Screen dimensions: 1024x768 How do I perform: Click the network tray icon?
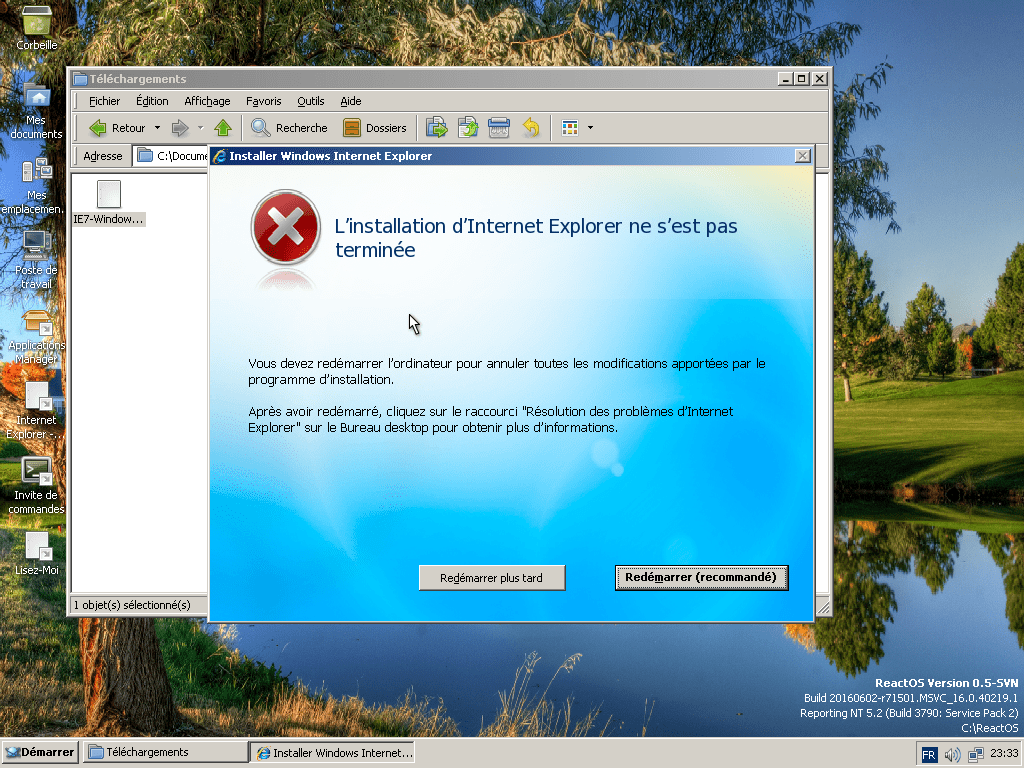click(x=976, y=755)
